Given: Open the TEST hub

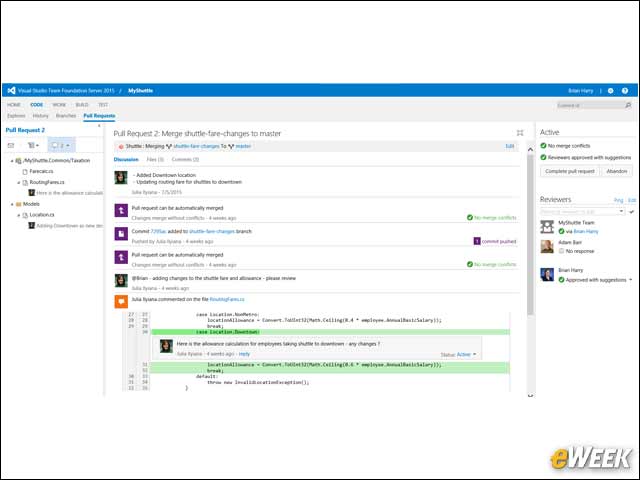Looking at the screenshot, I should (x=103, y=105).
